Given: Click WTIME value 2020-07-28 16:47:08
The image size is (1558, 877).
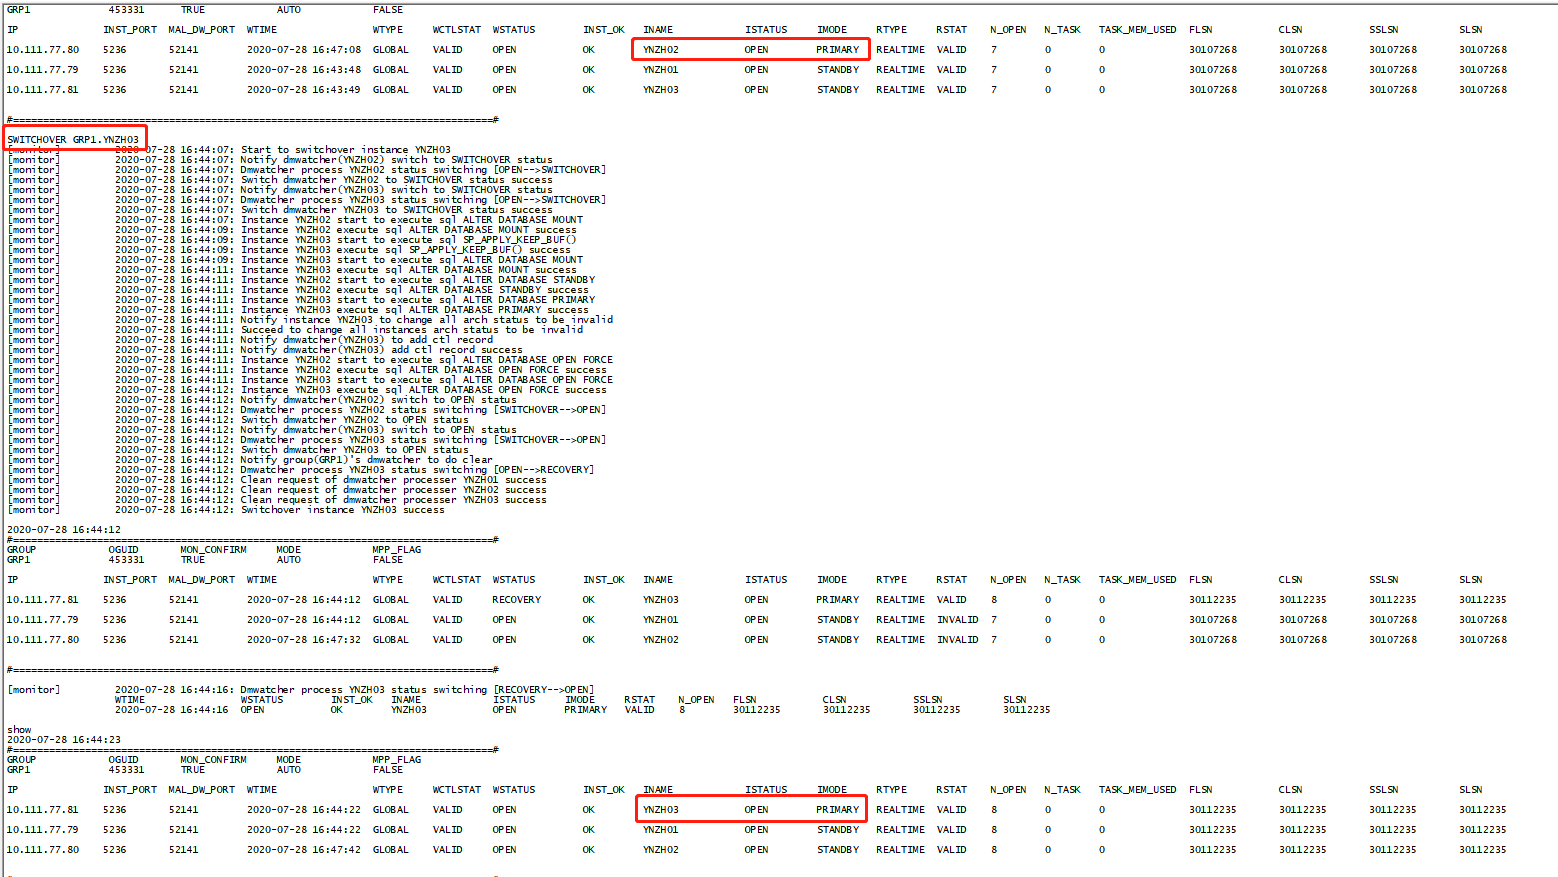Looking at the screenshot, I should [304, 49].
